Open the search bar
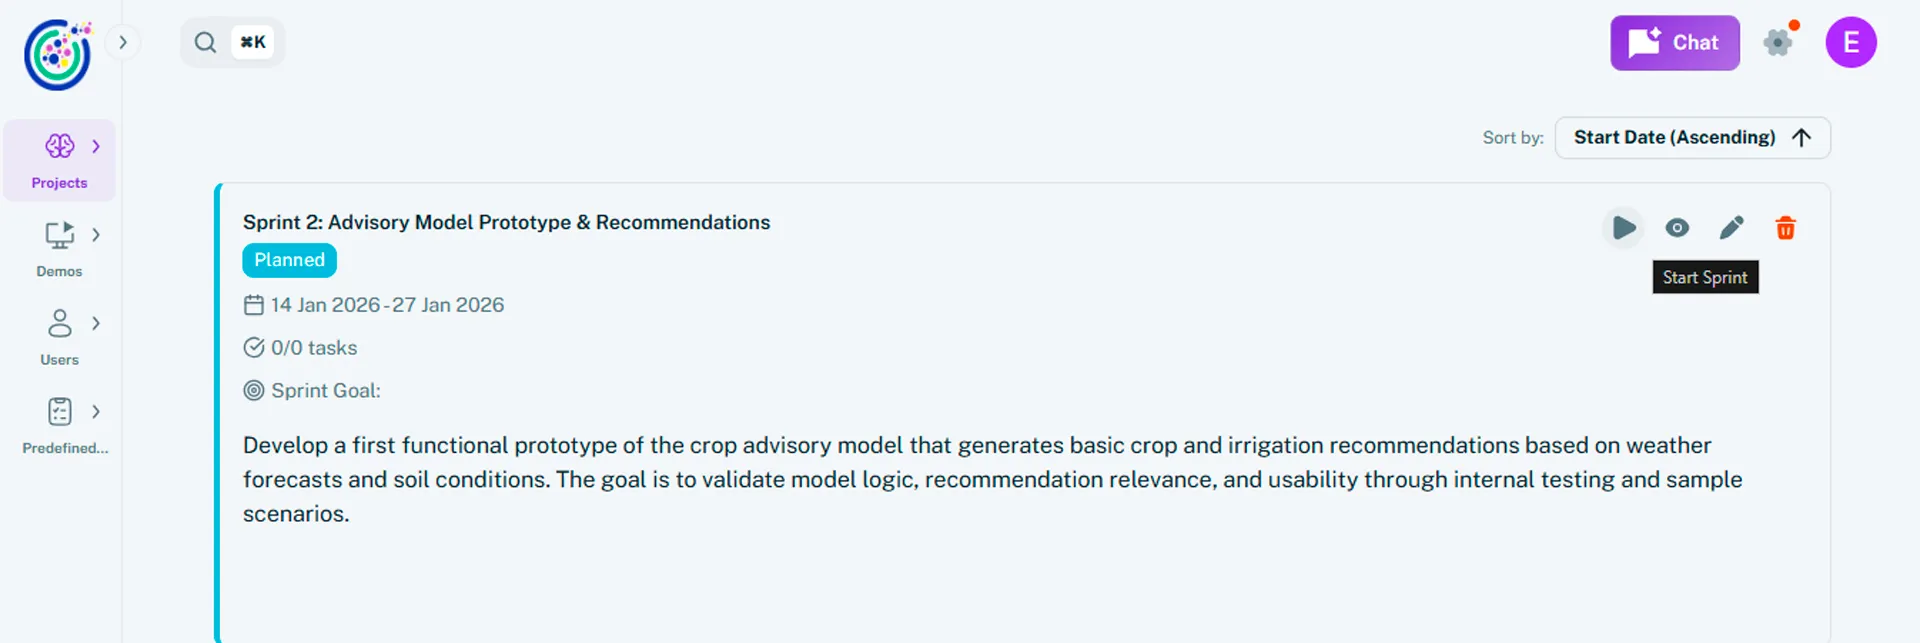This screenshot has height=643, width=1920. pos(232,42)
